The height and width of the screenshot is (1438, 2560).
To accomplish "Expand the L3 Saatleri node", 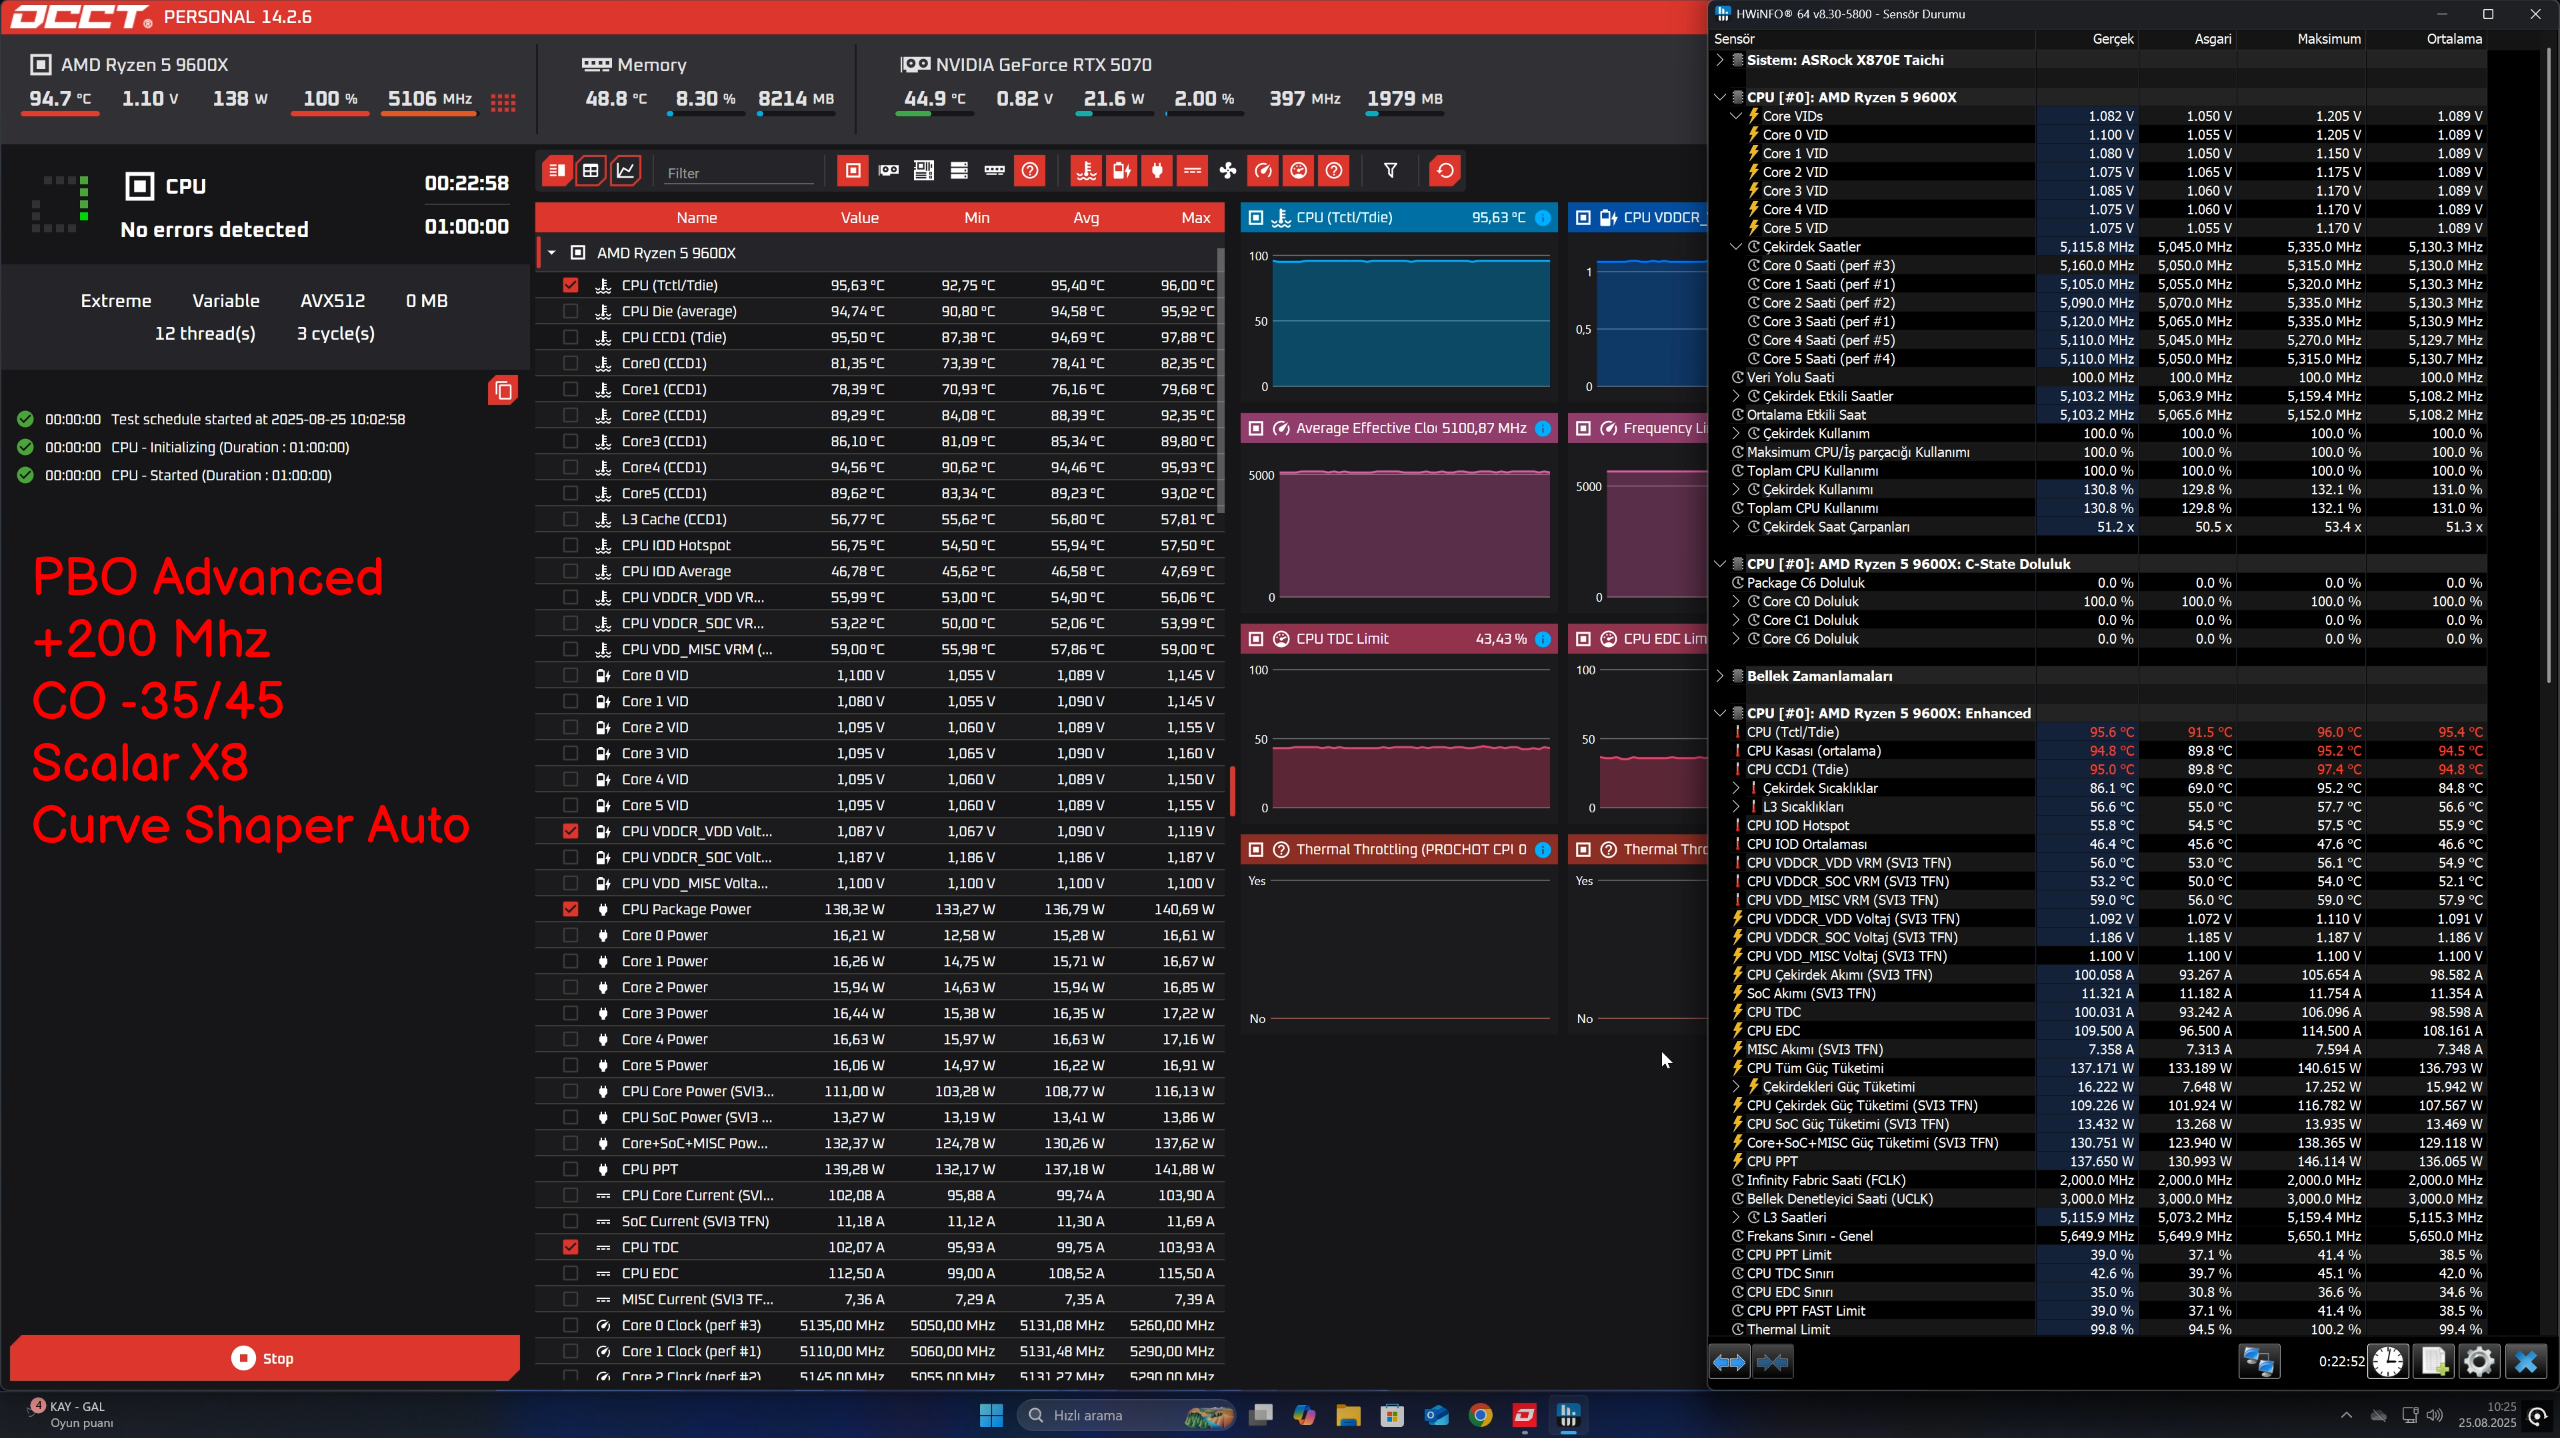I will coord(1736,1218).
